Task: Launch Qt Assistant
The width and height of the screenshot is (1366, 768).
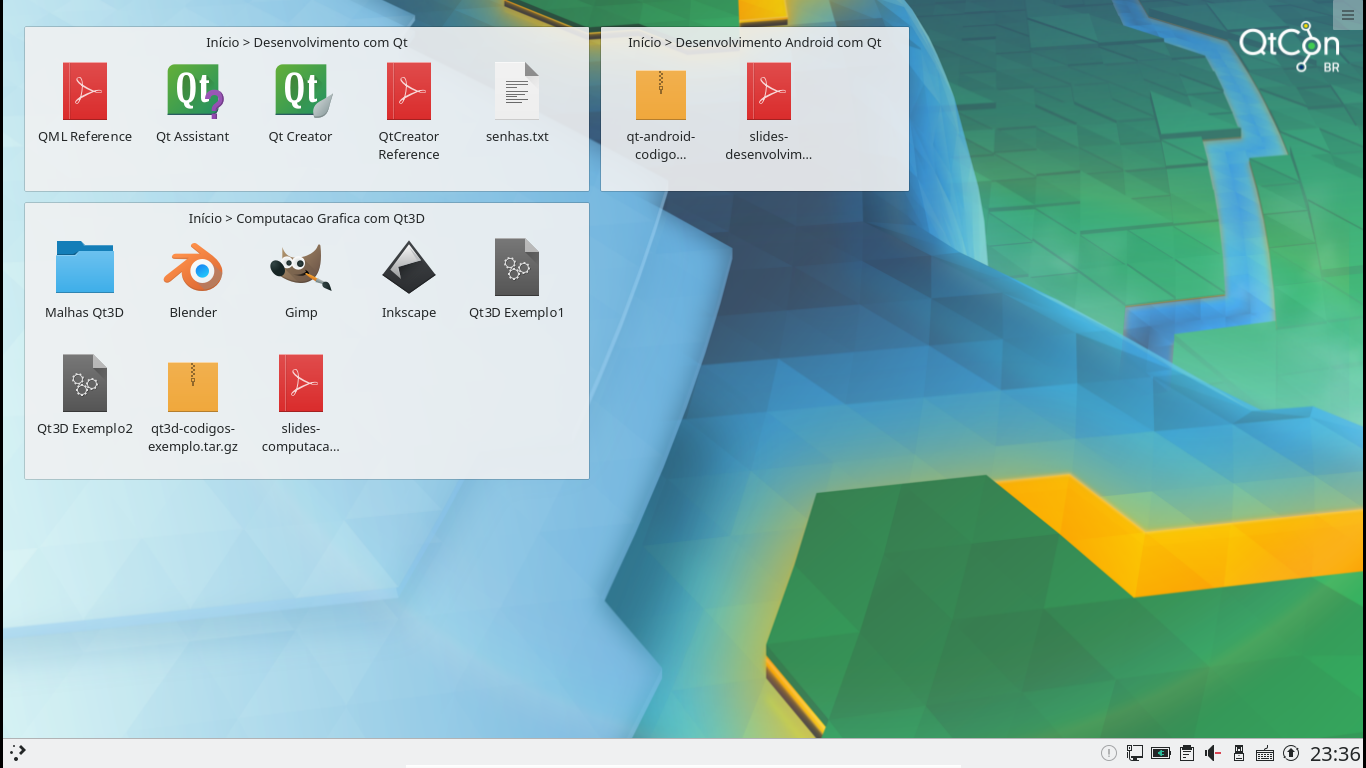Action: pos(192,91)
